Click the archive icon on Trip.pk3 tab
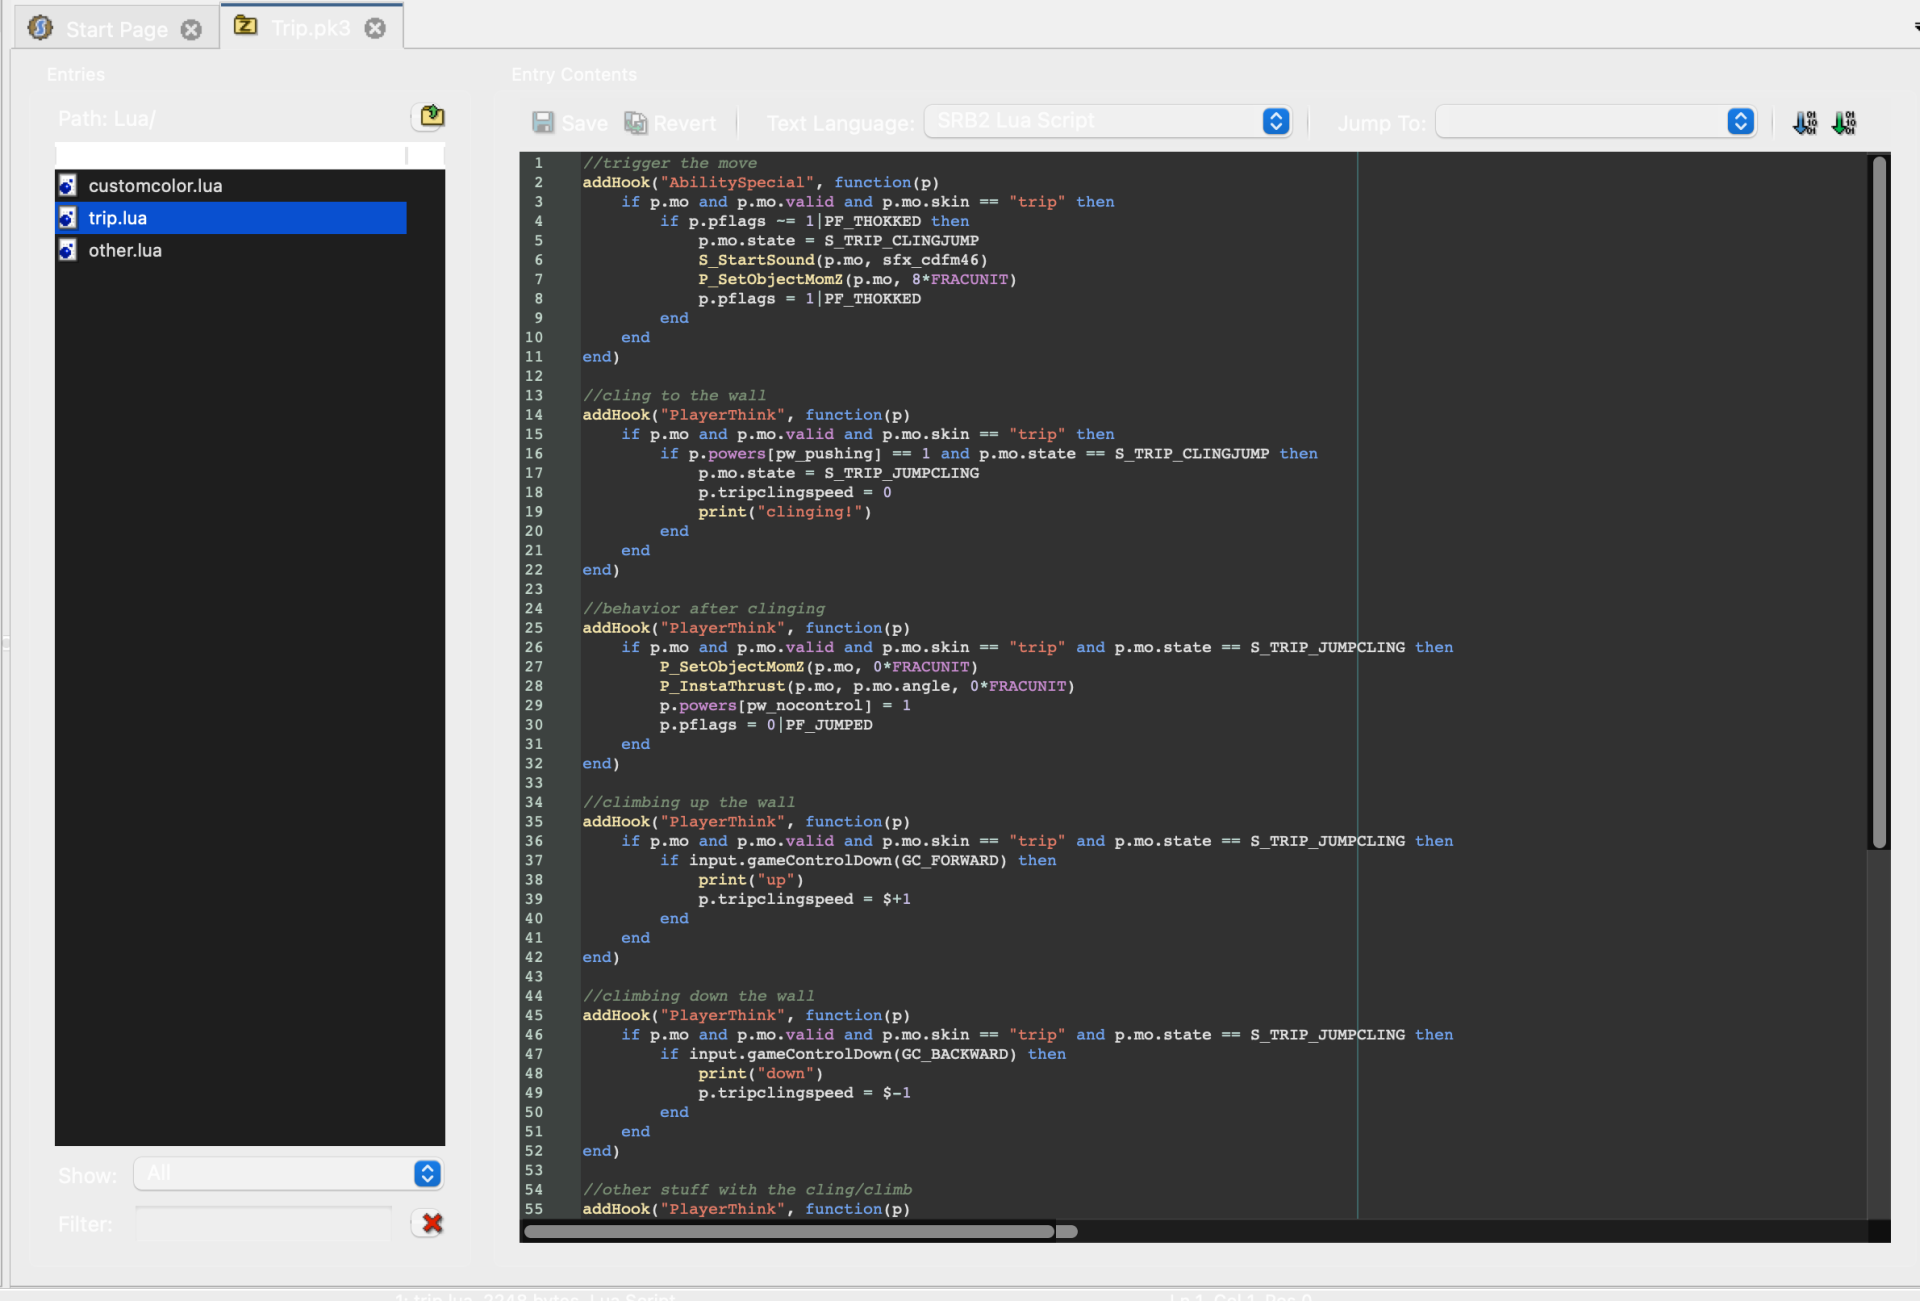1920x1301 pixels. [245, 26]
